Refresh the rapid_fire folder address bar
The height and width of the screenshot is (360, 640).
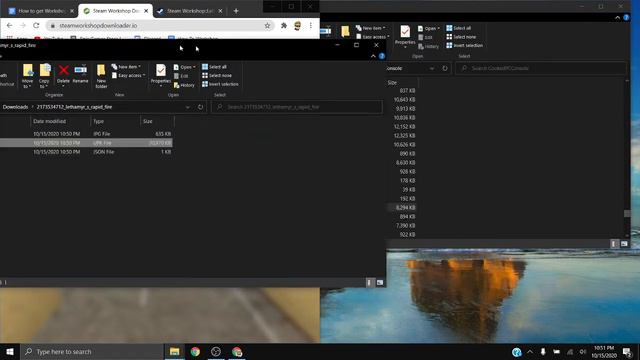pyautogui.click(x=200, y=107)
